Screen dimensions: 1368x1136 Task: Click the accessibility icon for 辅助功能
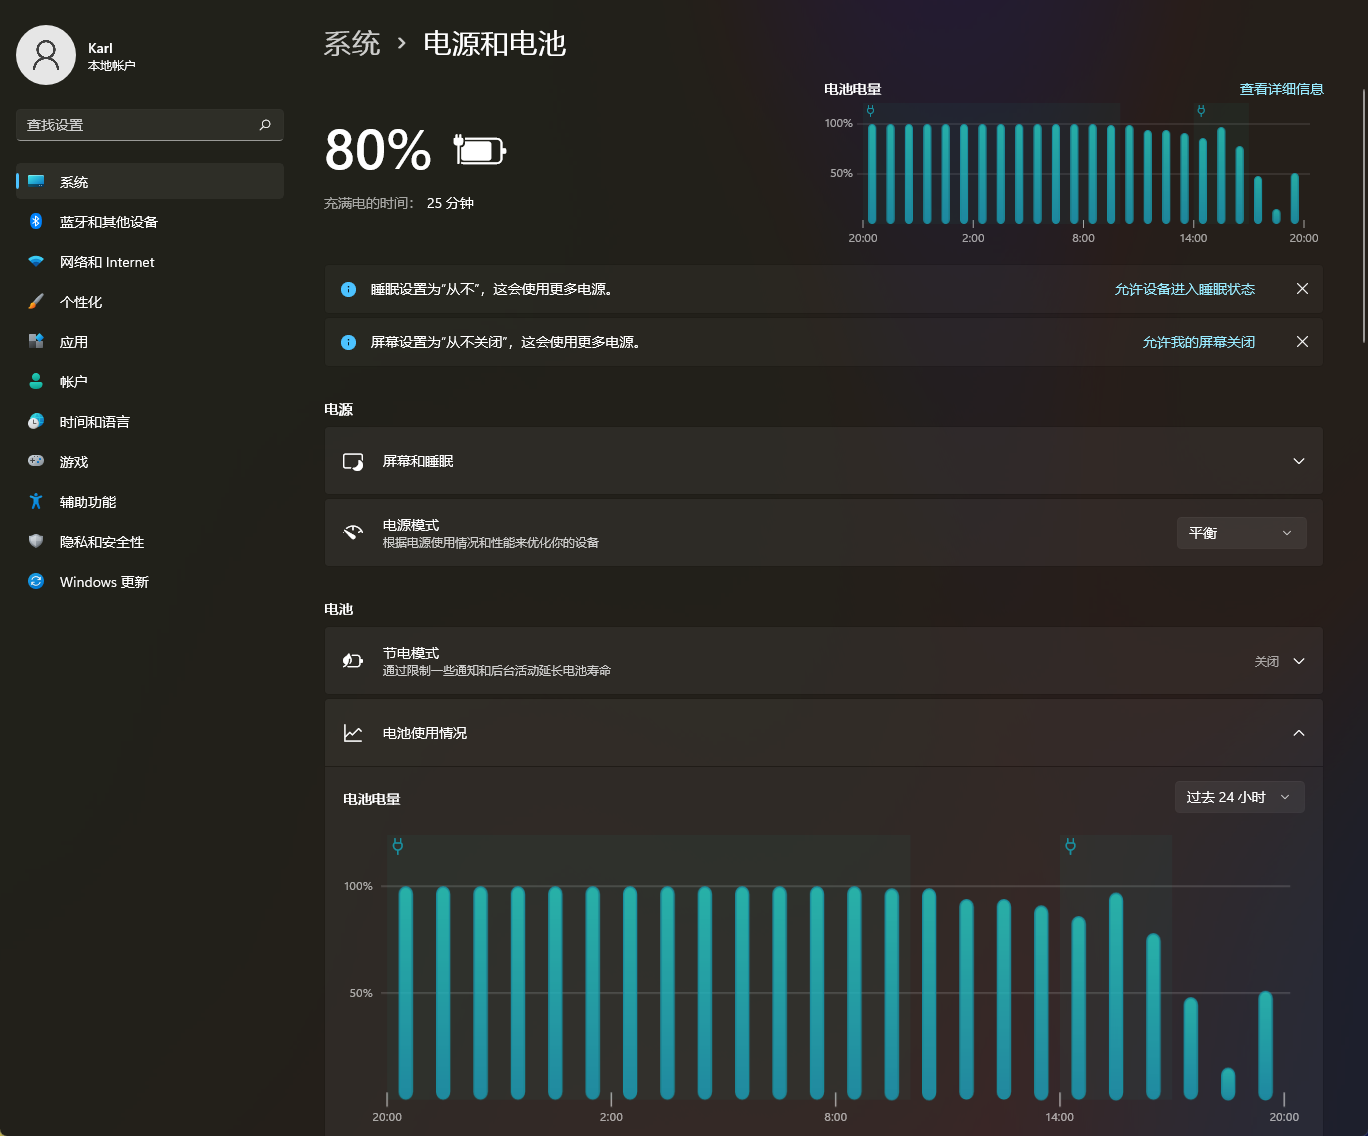tap(36, 501)
